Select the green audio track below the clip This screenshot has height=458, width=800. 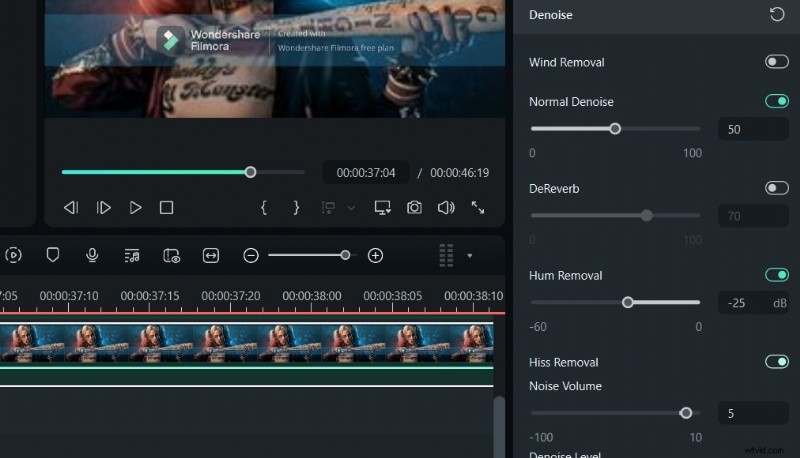click(246, 376)
